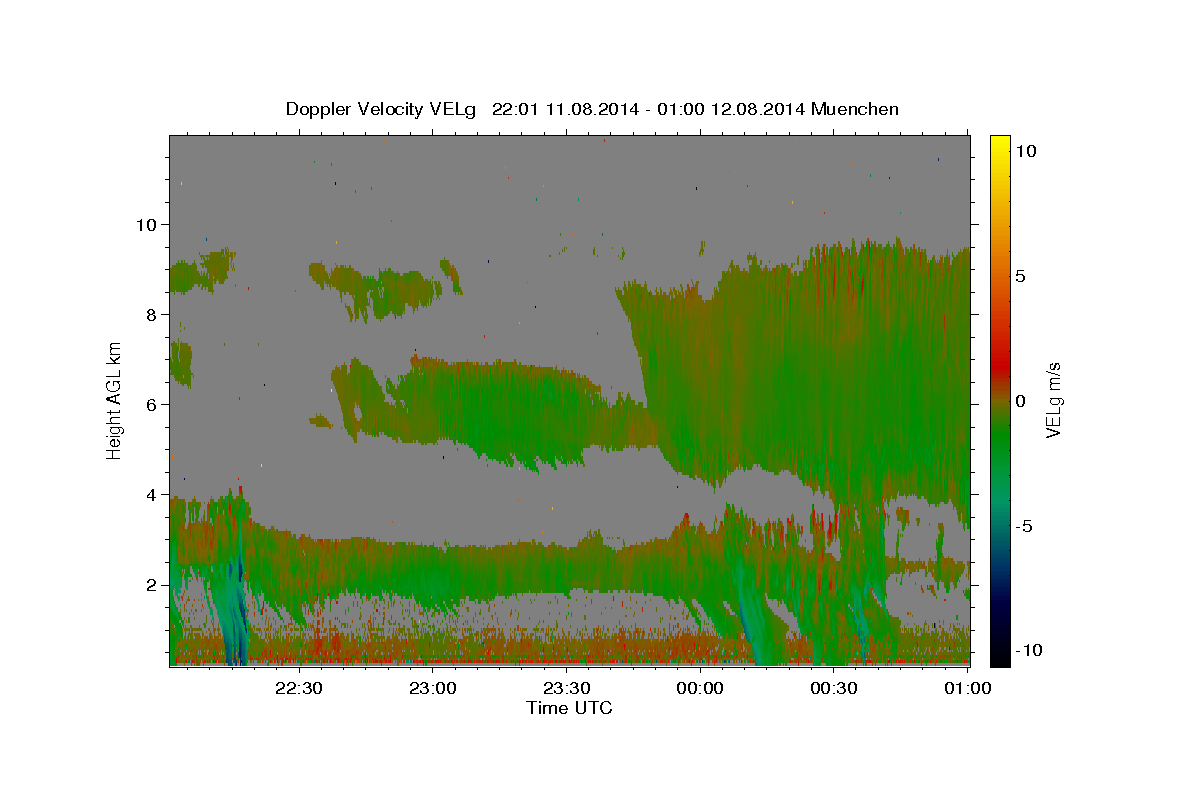This screenshot has height=800, width=1200.
Task: Click the colorbar bottom value -10
Action: (x=1029, y=651)
